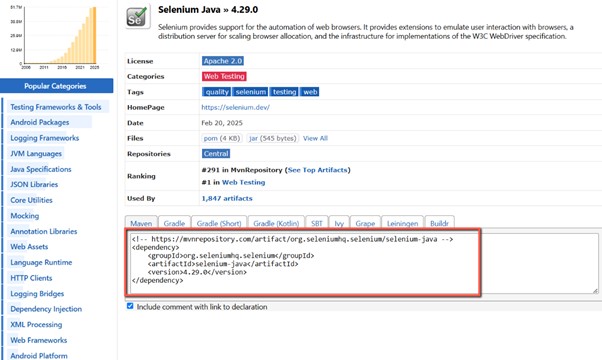This screenshot has height=360, width=602.
Task: Open the View All files link
Action: (x=315, y=138)
